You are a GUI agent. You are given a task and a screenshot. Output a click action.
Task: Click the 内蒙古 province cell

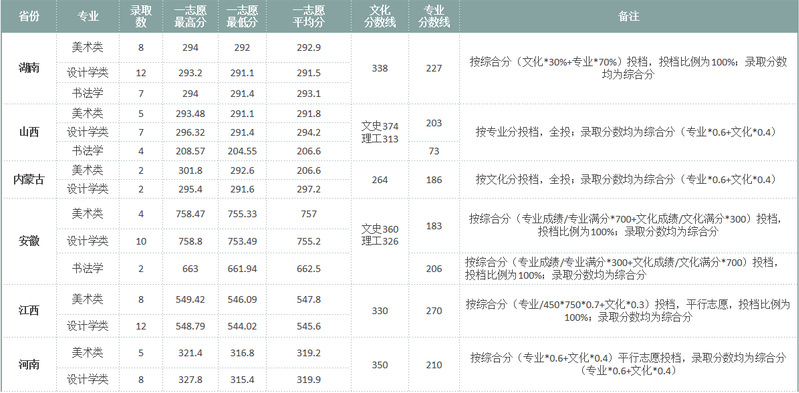click(29, 179)
